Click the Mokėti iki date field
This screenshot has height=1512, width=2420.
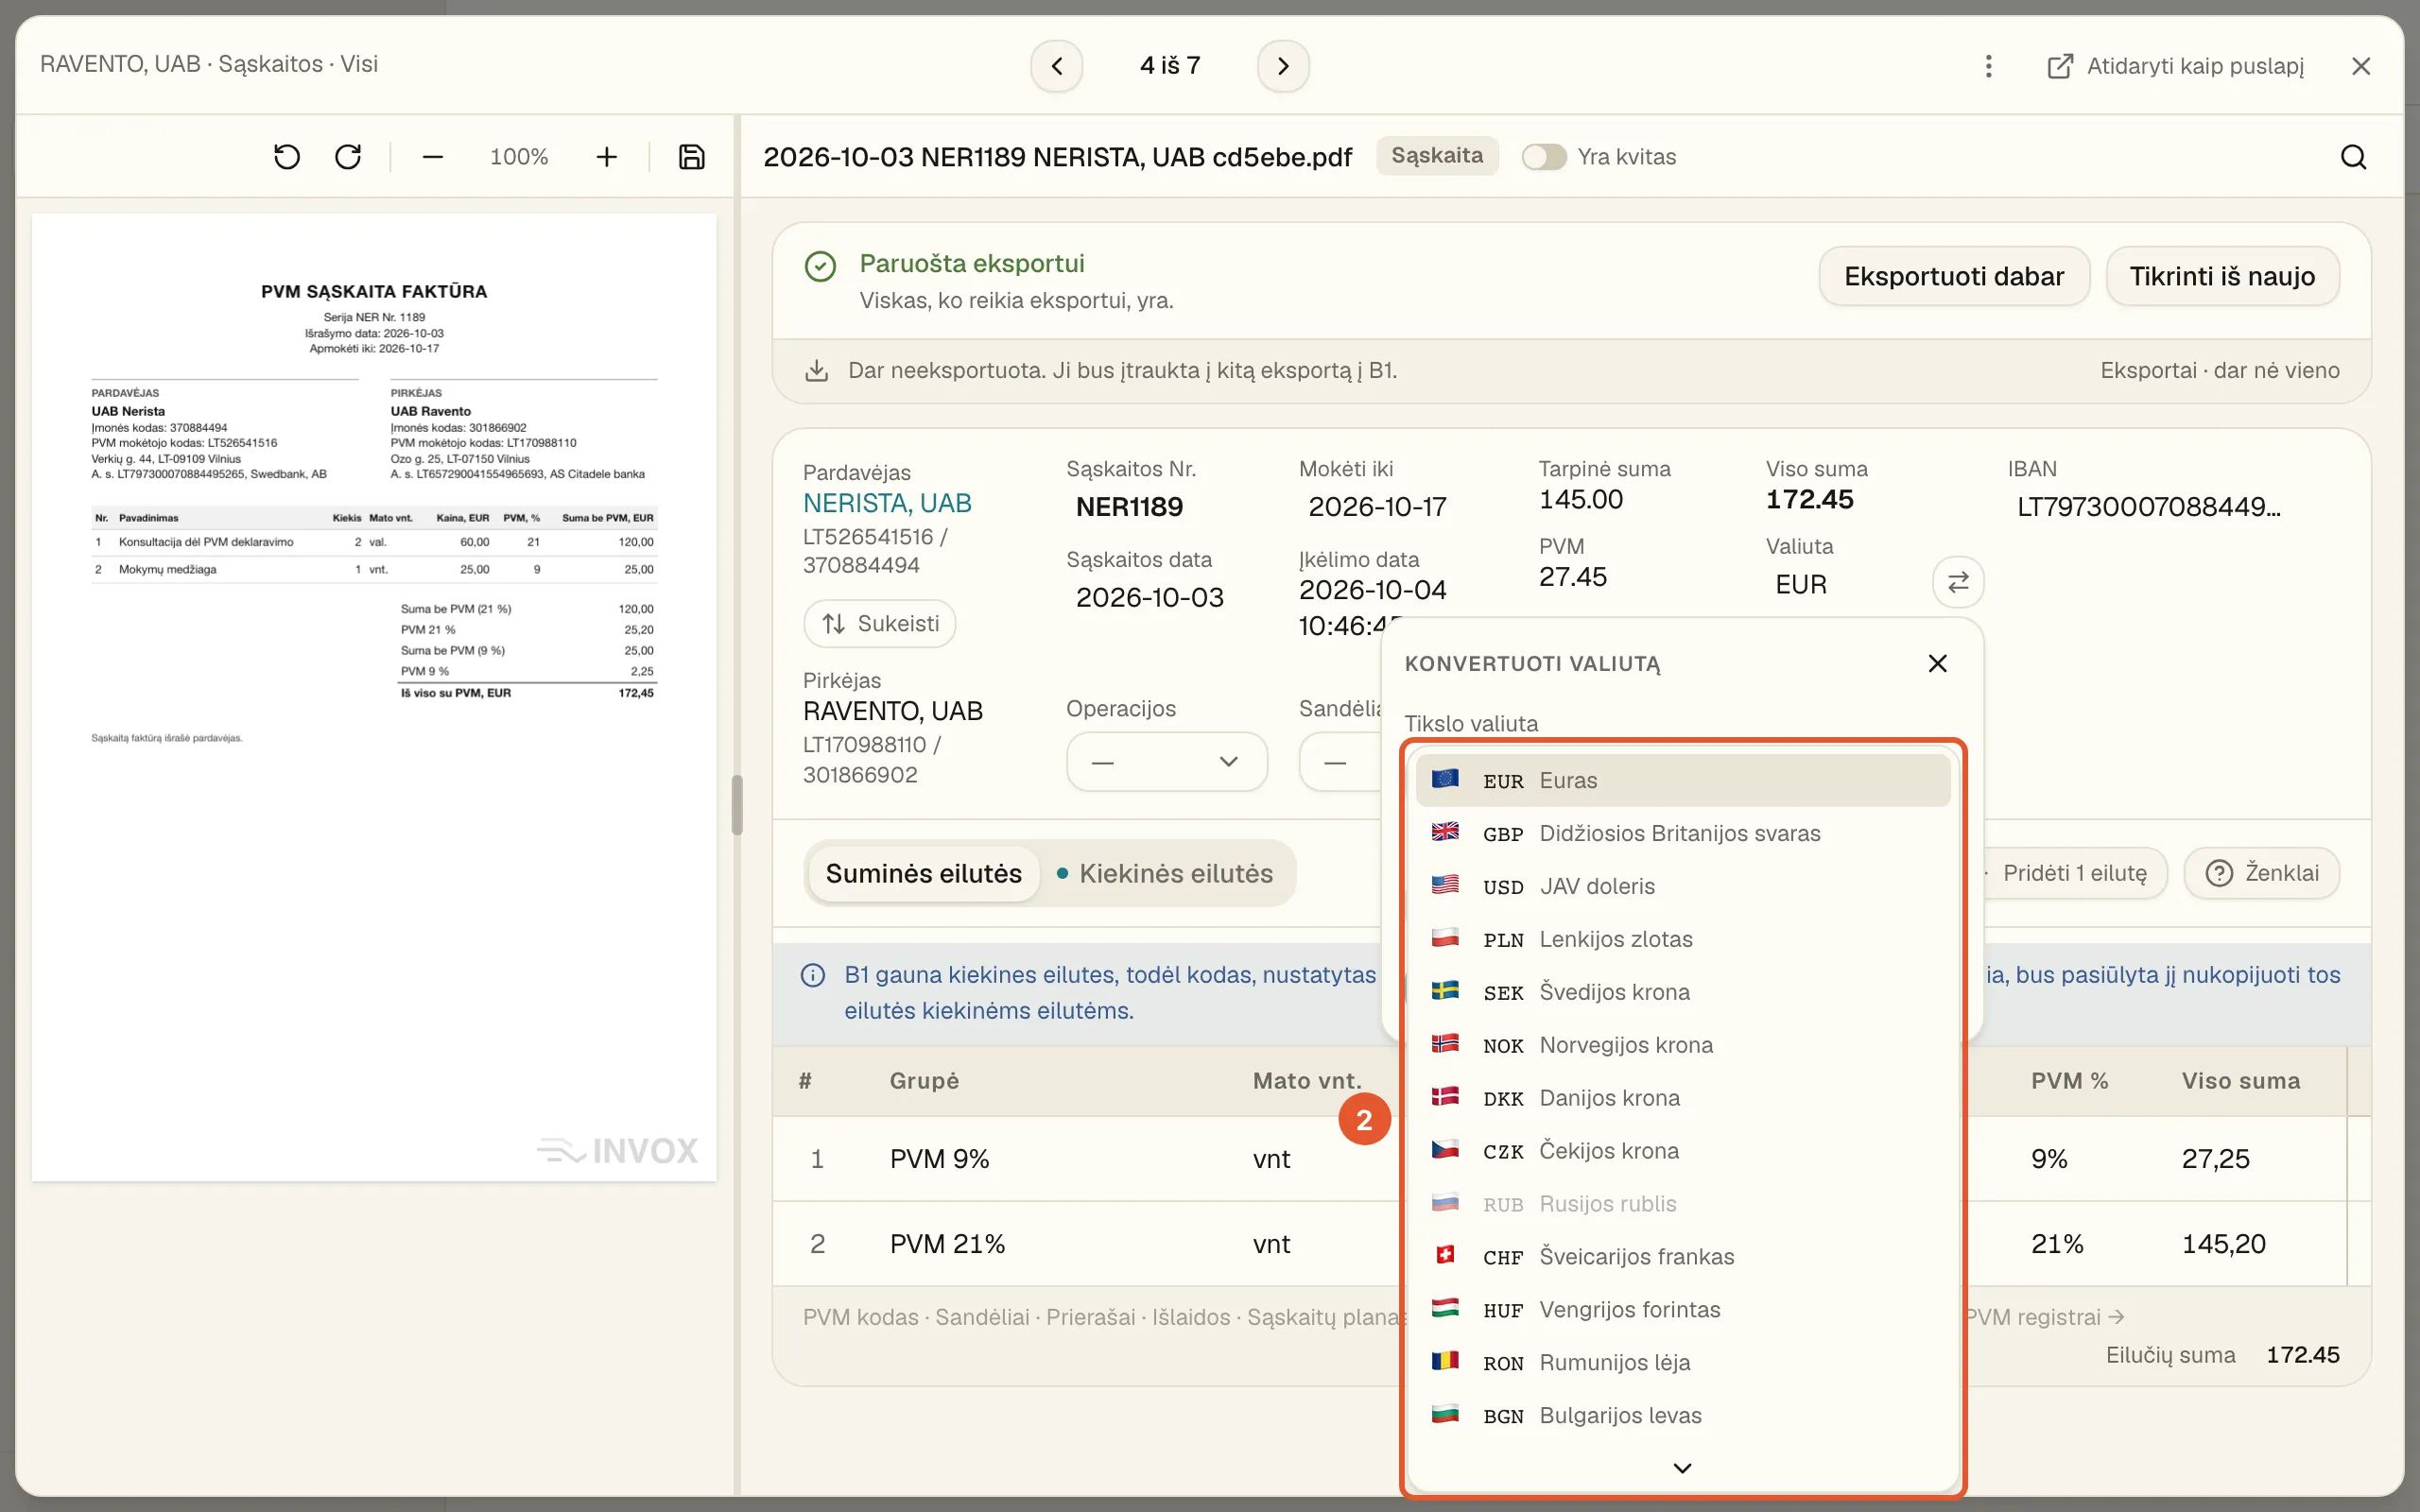click(1377, 507)
